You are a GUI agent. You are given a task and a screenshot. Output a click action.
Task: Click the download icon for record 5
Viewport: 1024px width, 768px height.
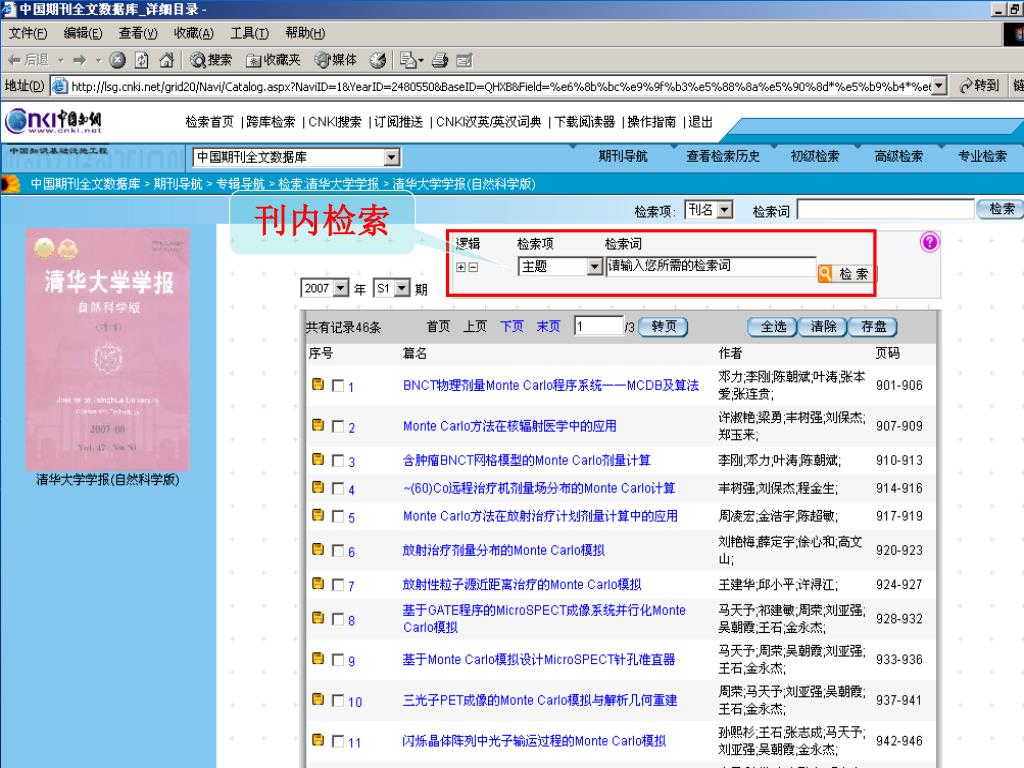(x=318, y=515)
